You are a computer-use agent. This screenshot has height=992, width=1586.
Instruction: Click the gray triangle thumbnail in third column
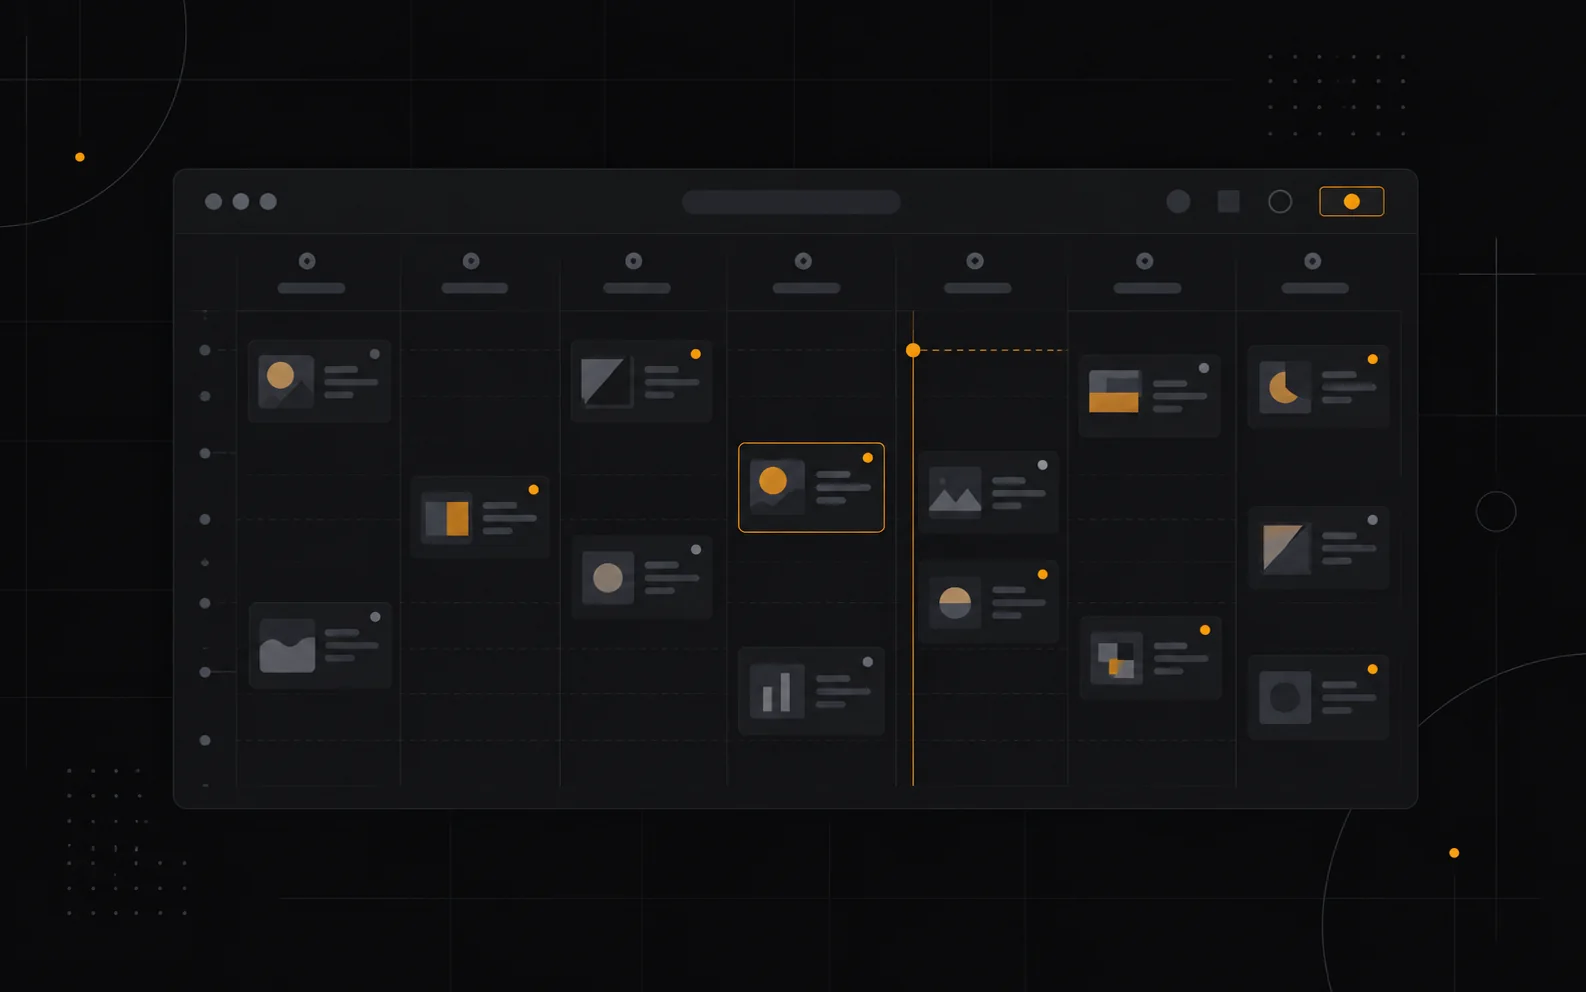point(606,381)
